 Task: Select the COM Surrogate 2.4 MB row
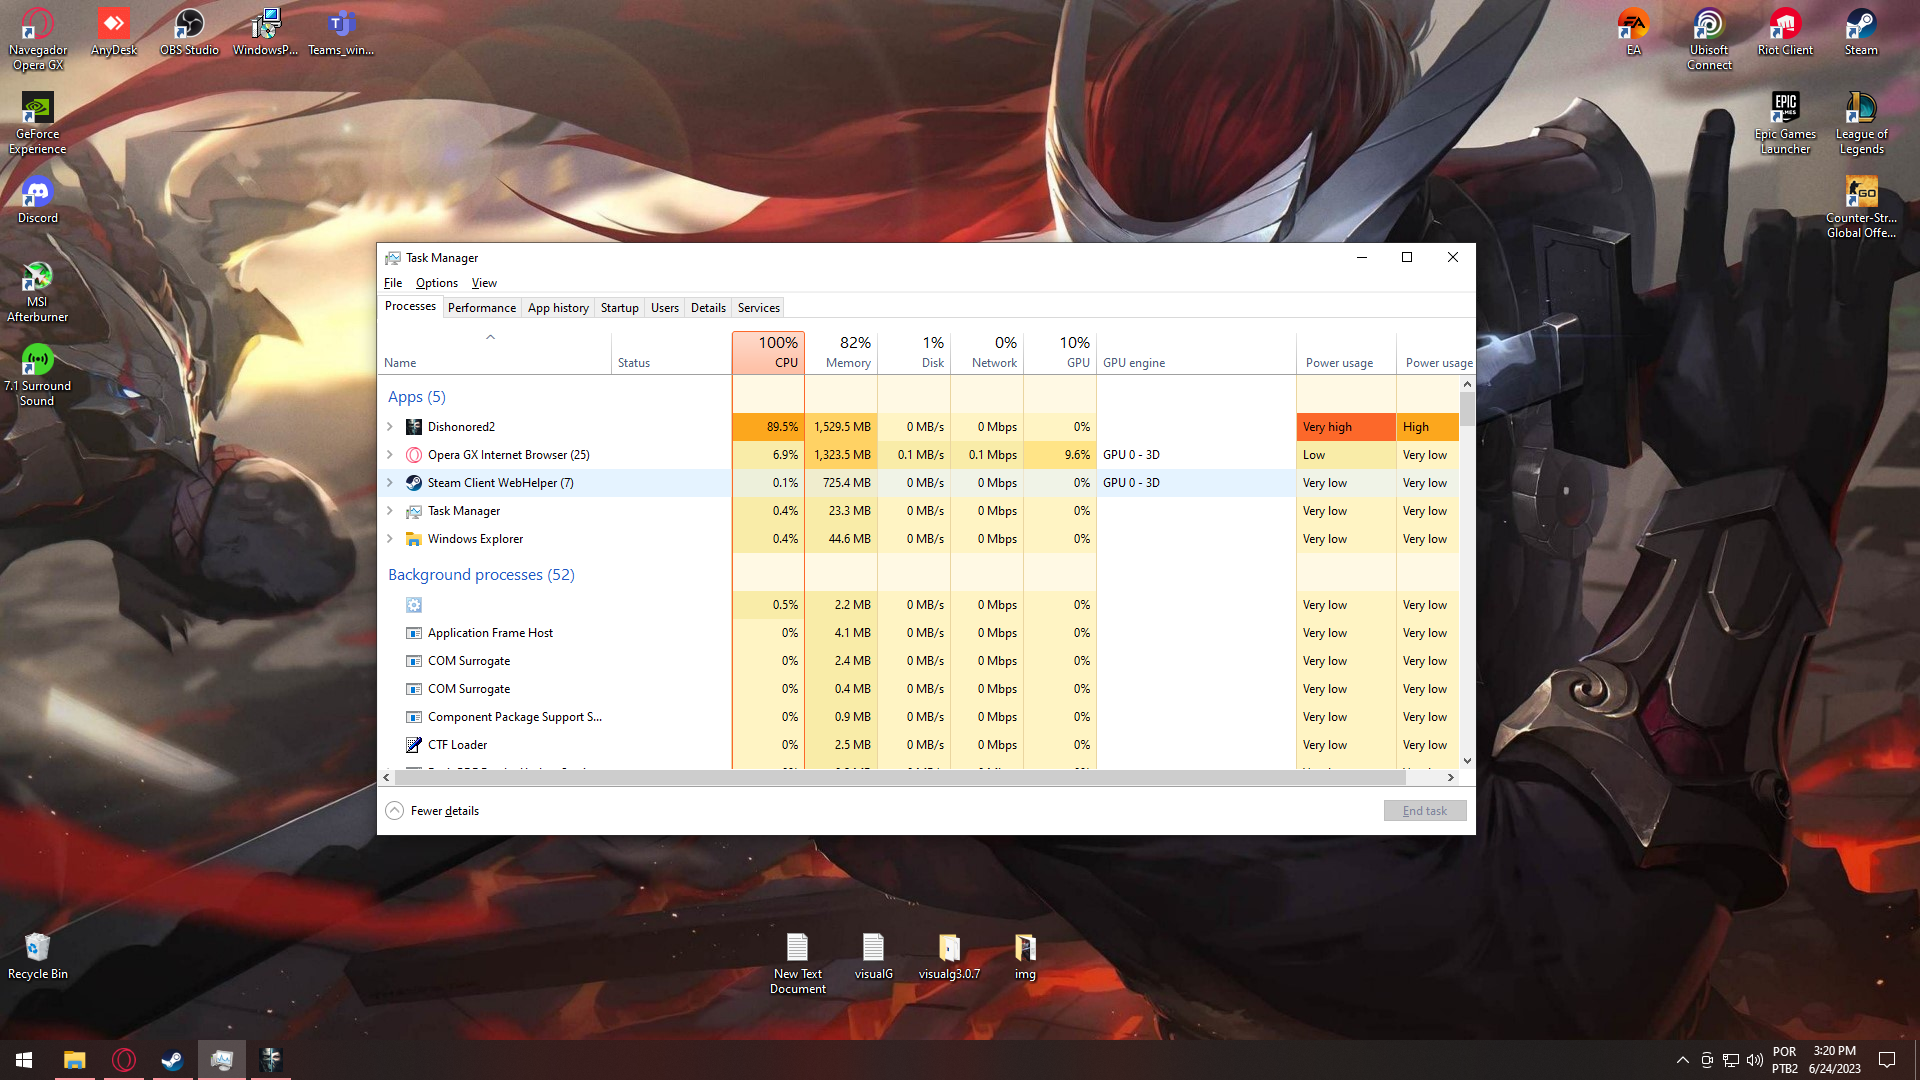coord(918,661)
